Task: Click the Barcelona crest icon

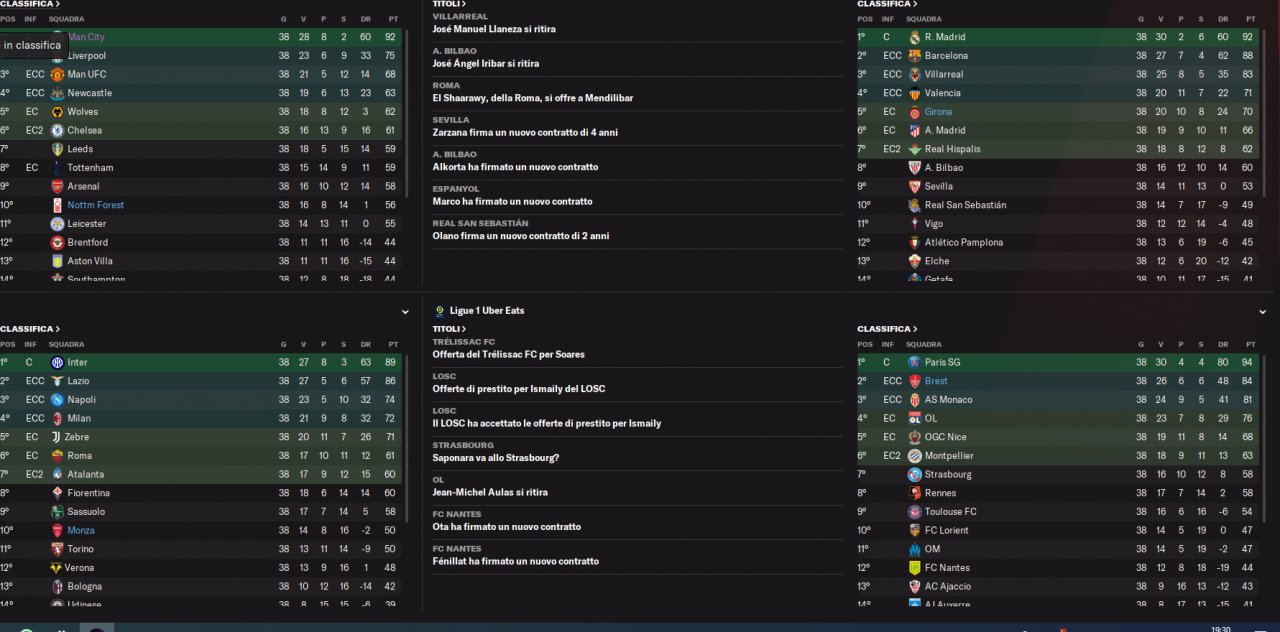Action: tap(914, 56)
